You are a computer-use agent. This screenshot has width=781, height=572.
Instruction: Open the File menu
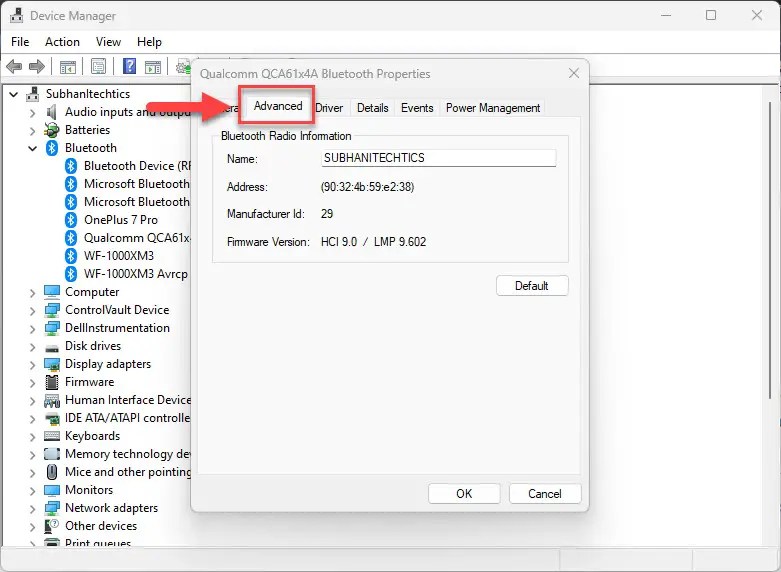(x=20, y=42)
